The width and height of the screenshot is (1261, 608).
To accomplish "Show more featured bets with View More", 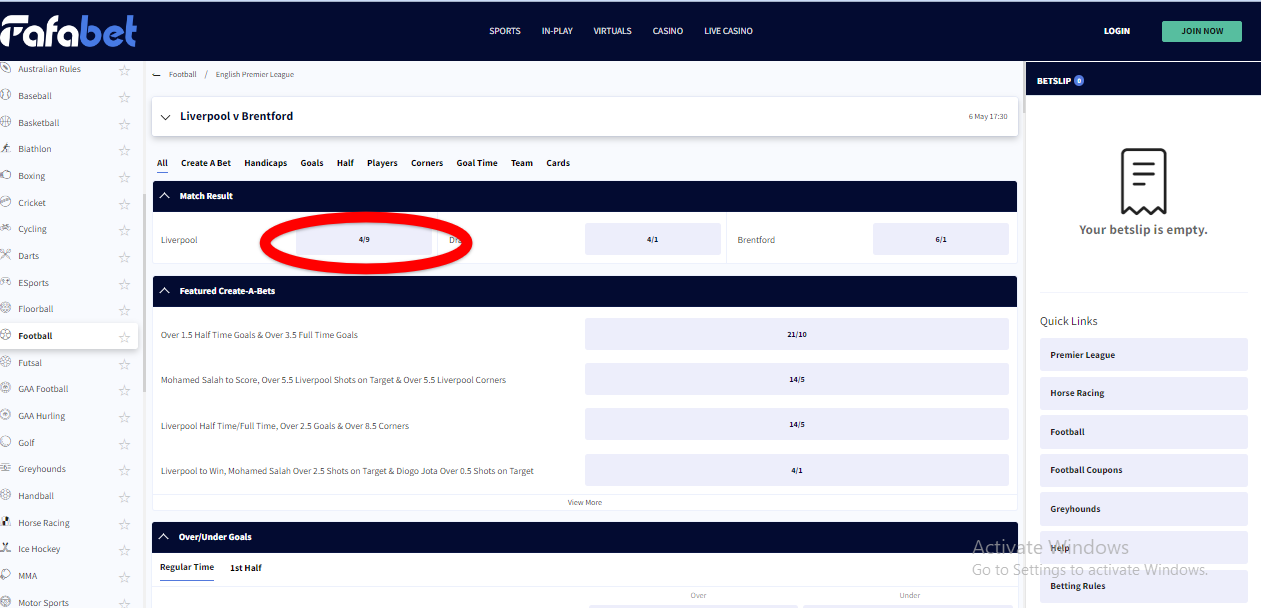I will [x=585, y=502].
